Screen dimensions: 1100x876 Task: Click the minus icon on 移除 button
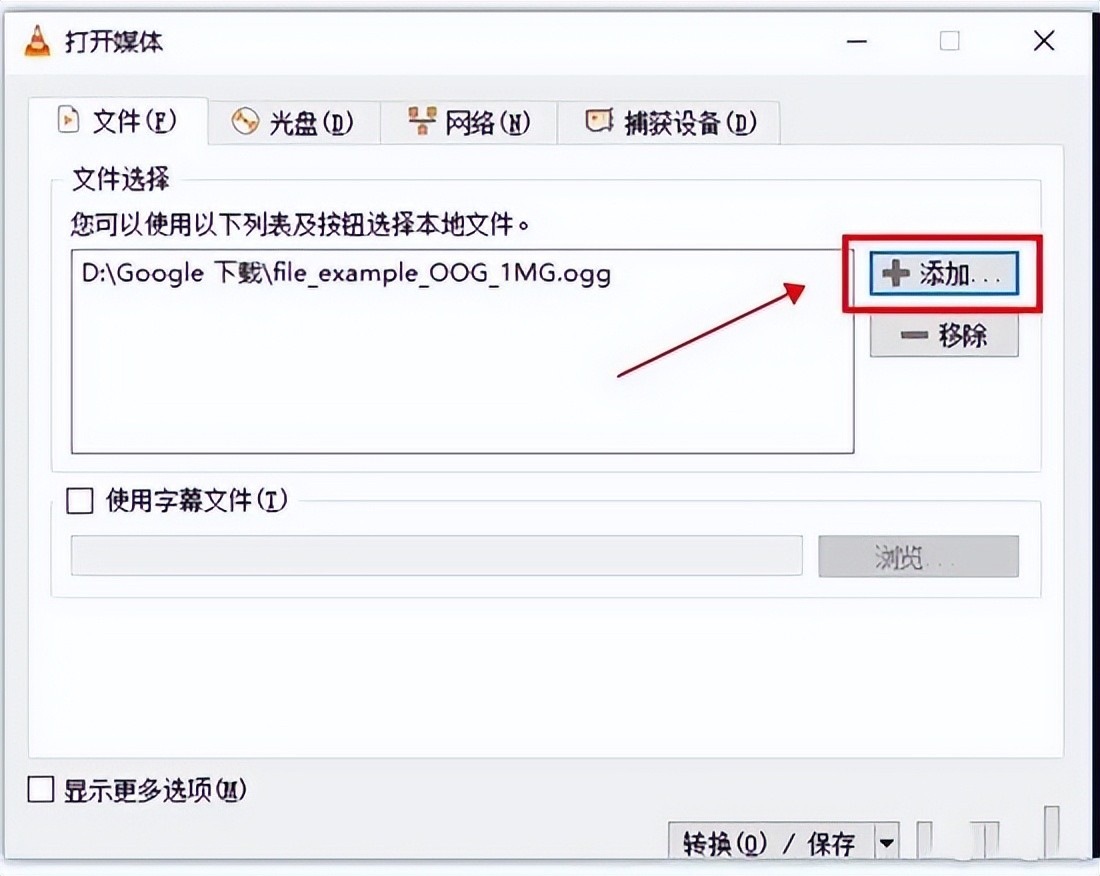coord(914,335)
